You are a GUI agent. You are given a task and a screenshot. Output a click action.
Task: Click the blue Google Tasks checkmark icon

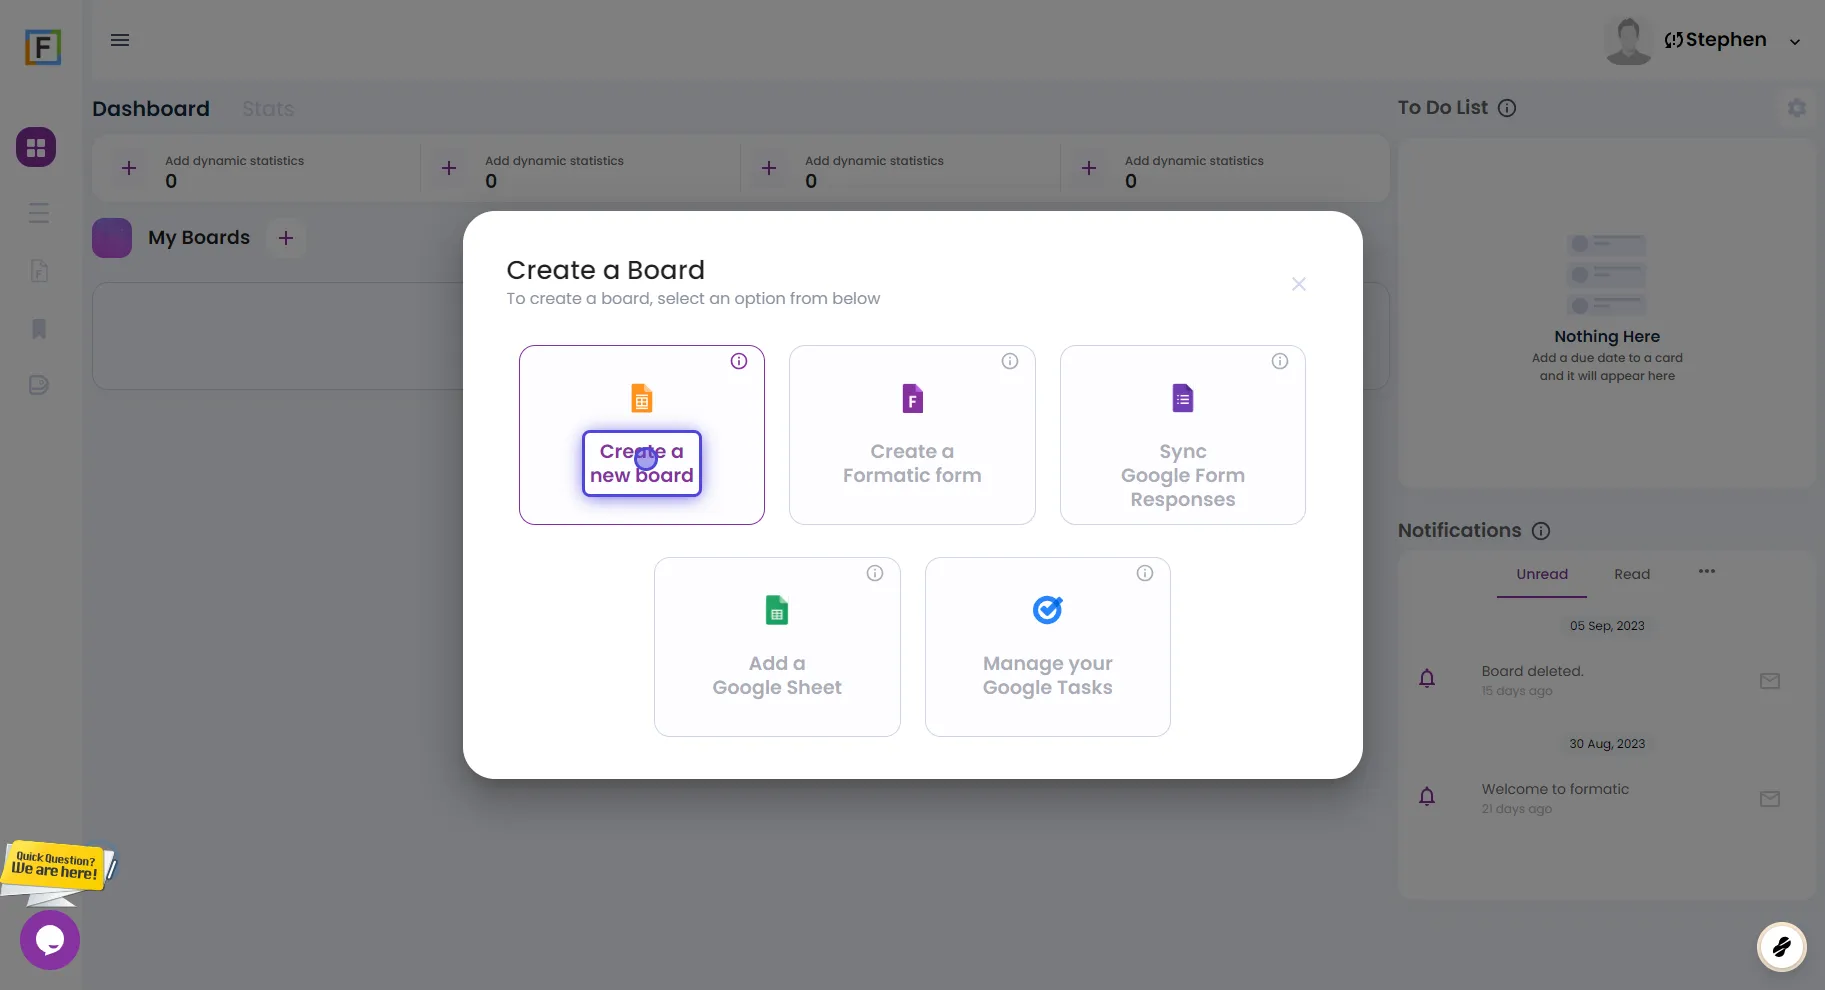point(1048,609)
